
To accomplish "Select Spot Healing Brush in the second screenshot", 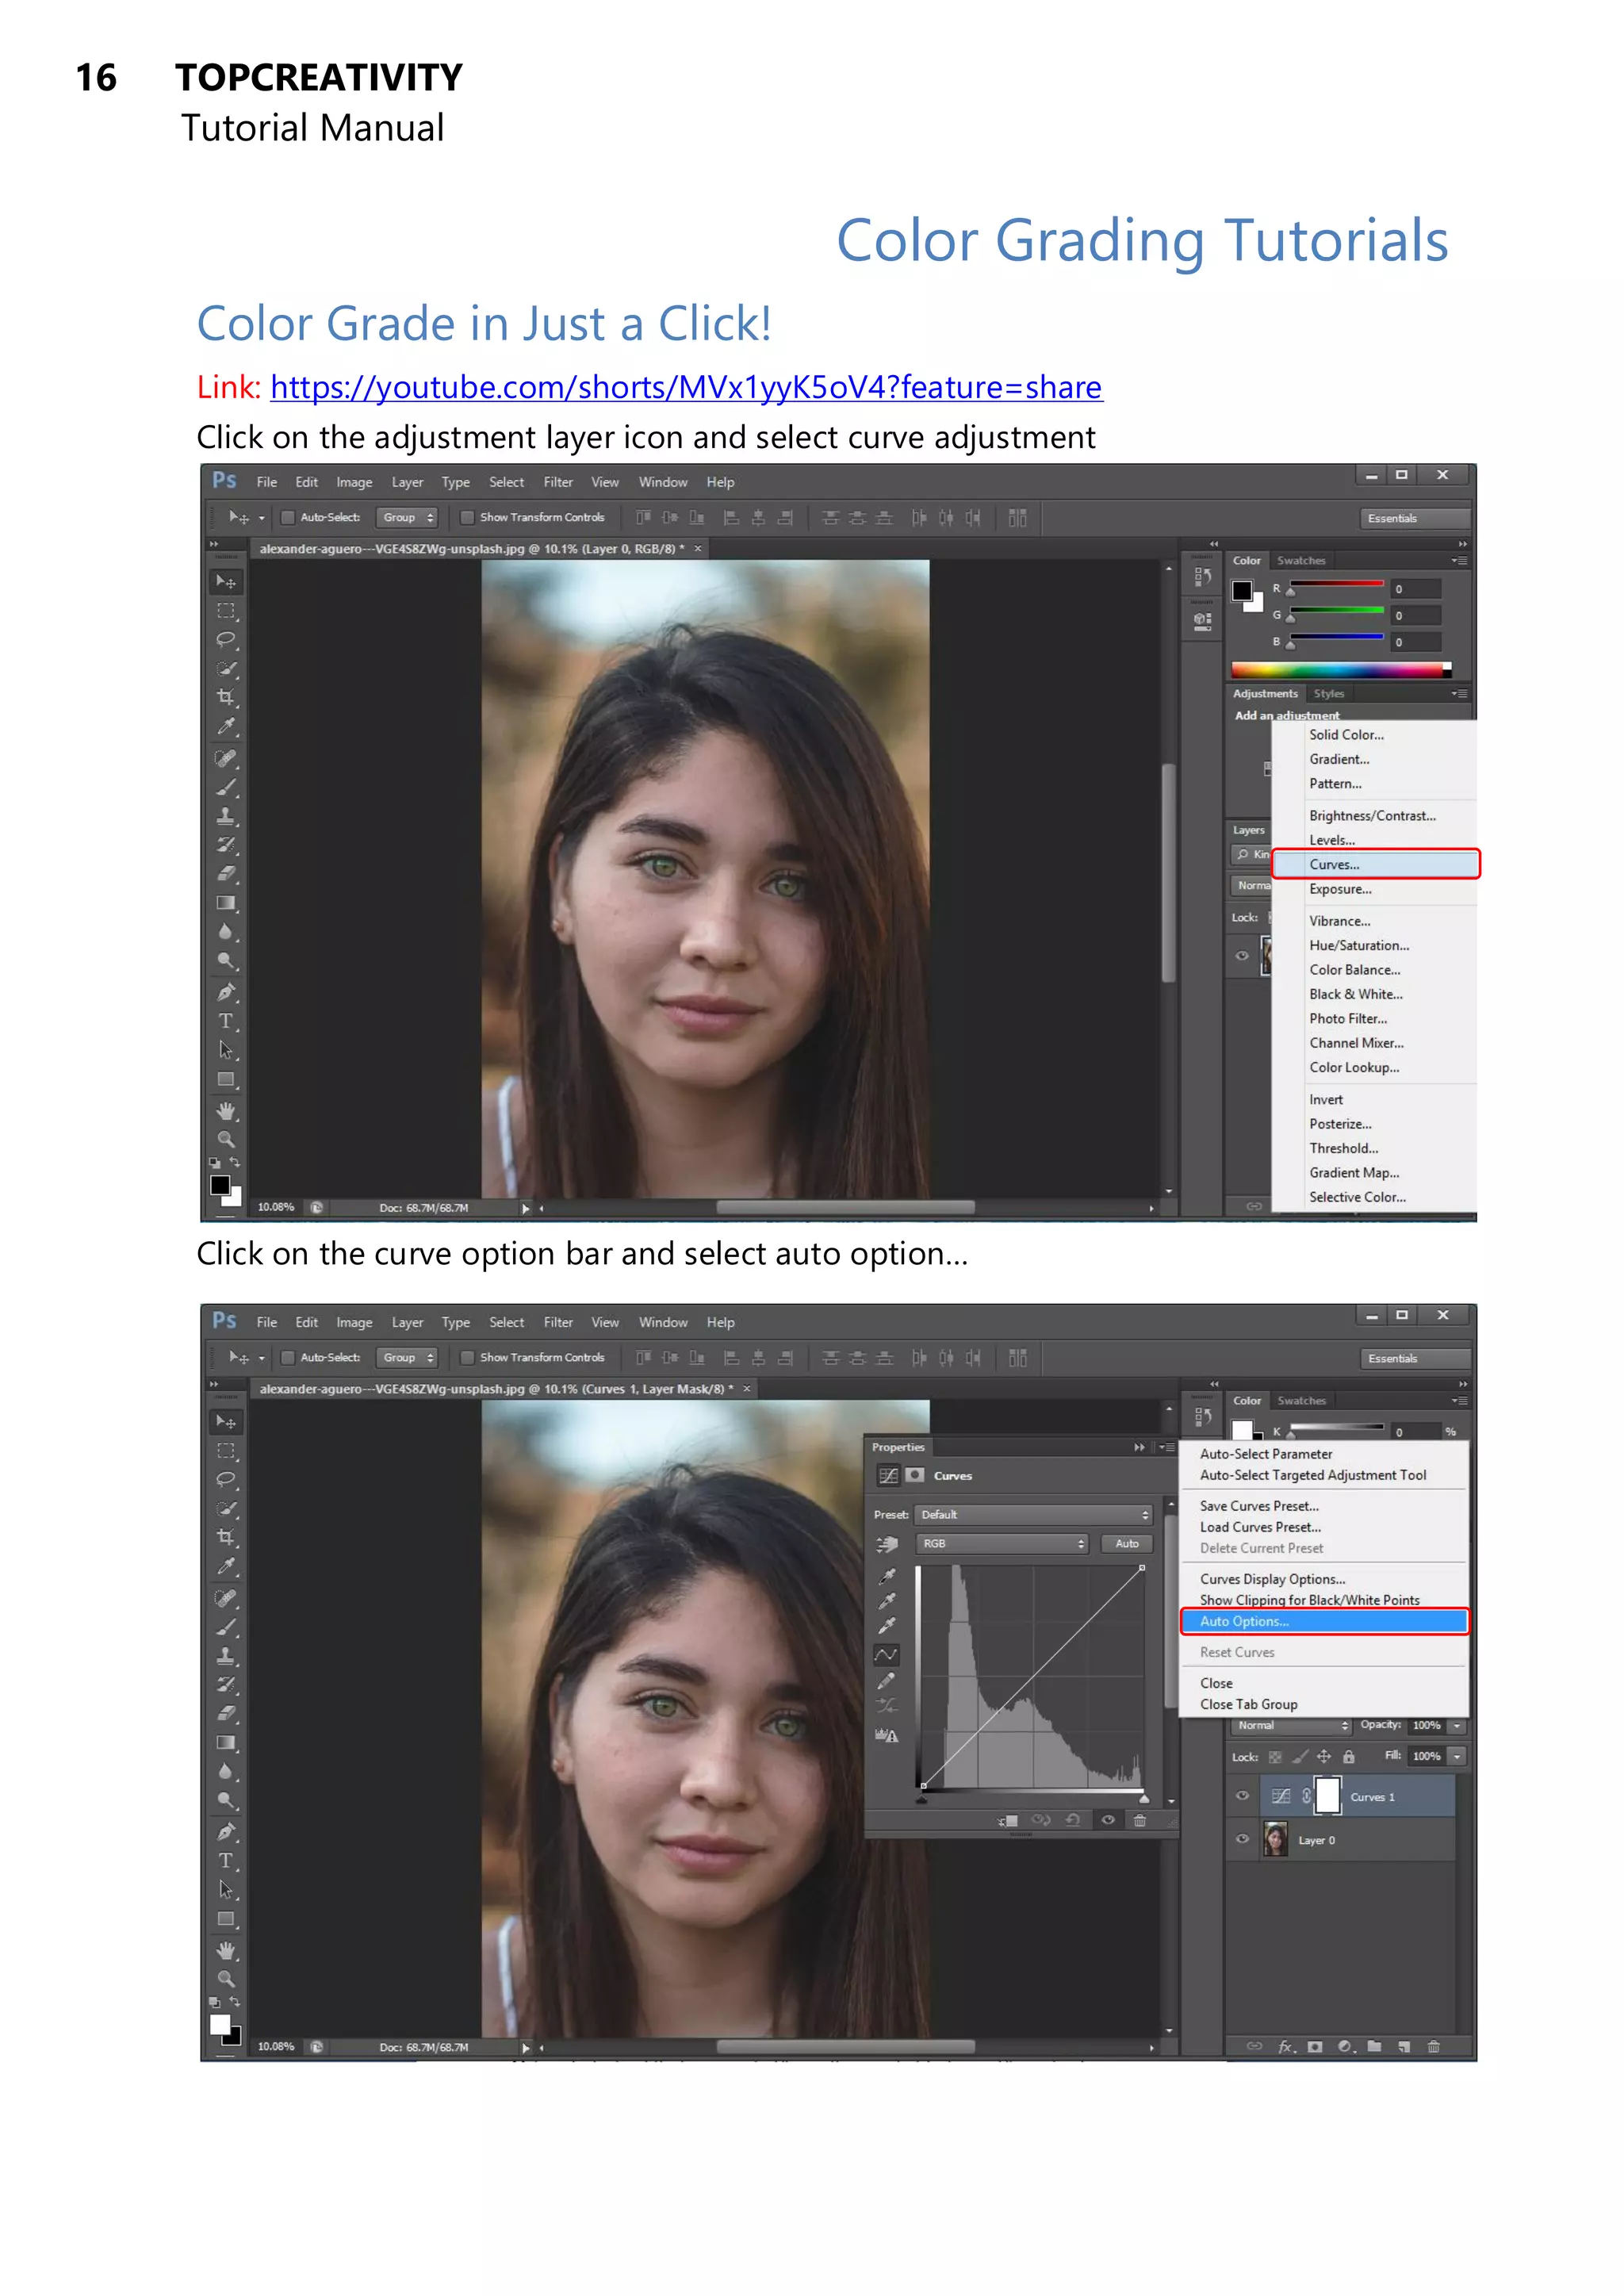I will coord(226,1598).
